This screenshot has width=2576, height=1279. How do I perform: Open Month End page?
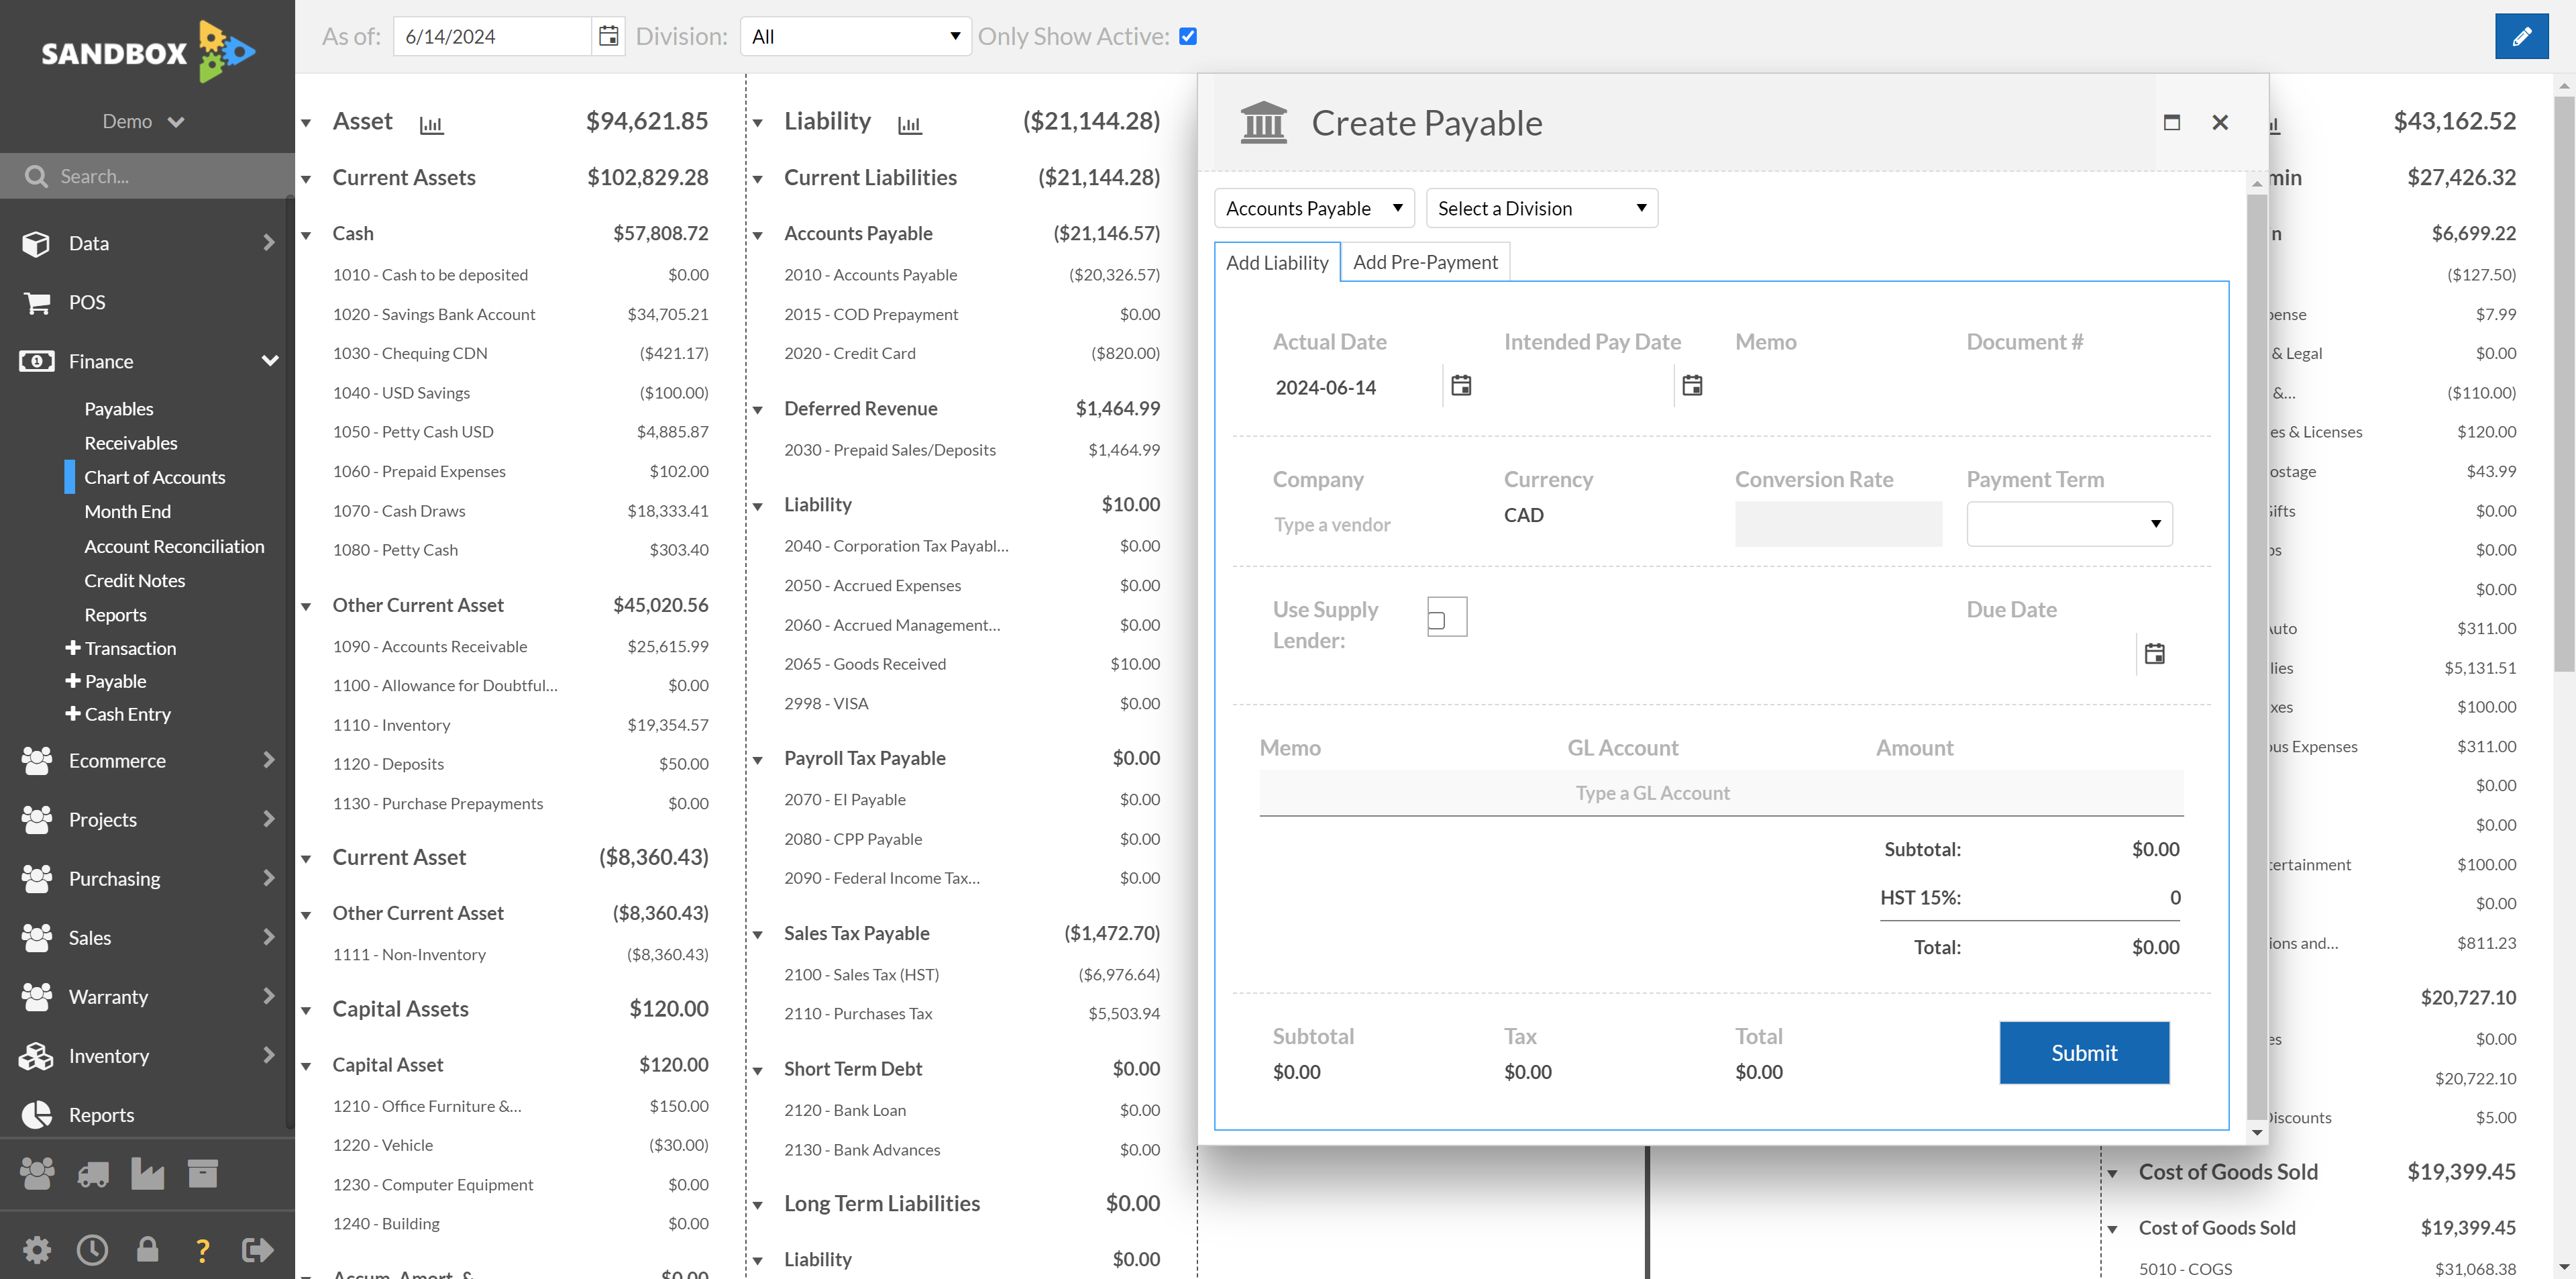(128, 511)
